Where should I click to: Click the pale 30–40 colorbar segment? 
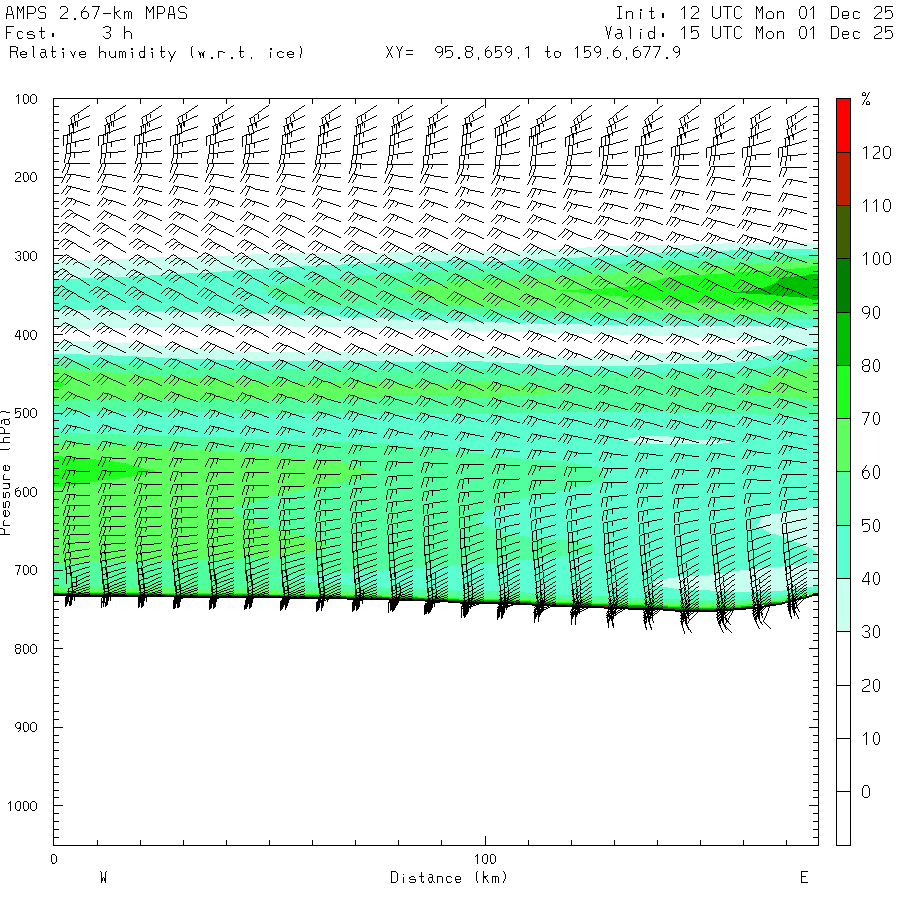[843, 605]
